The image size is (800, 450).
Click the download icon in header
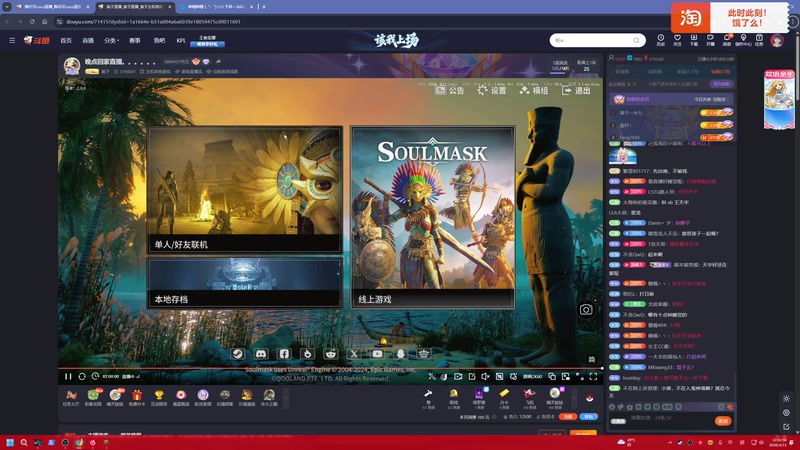point(694,40)
